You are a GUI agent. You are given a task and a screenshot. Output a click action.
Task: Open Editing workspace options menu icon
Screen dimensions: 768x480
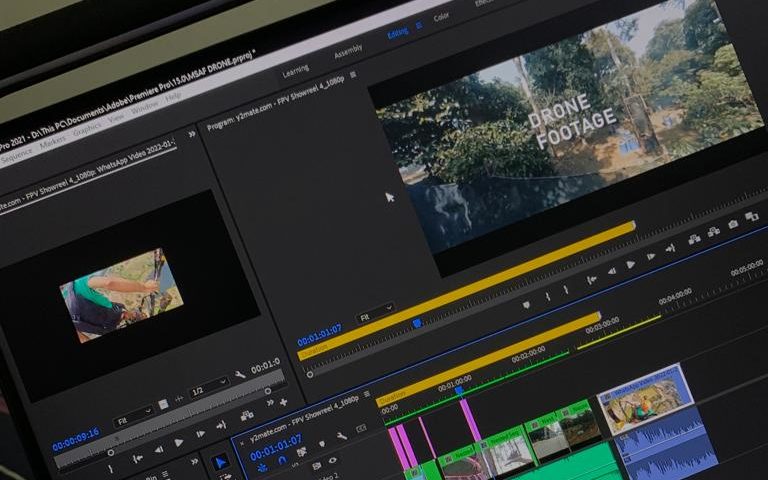point(419,25)
